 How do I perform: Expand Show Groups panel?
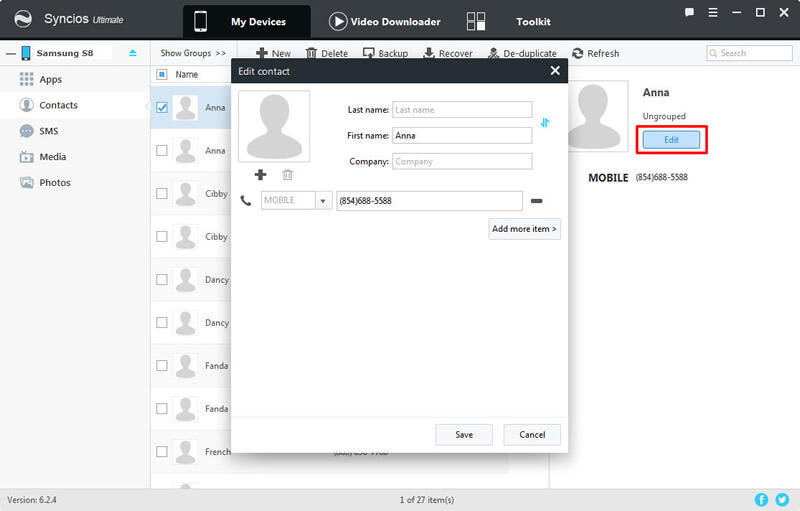pyautogui.click(x=192, y=53)
